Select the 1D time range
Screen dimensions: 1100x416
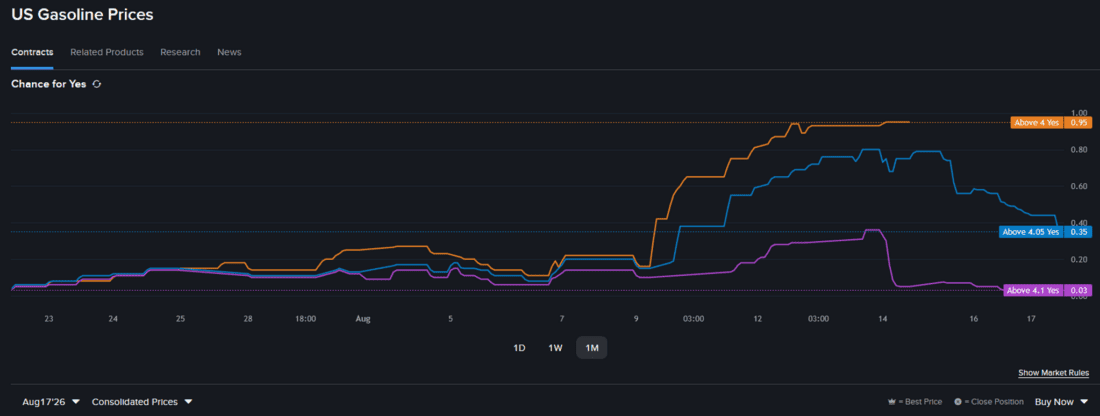pyautogui.click(x=519, y=348)
